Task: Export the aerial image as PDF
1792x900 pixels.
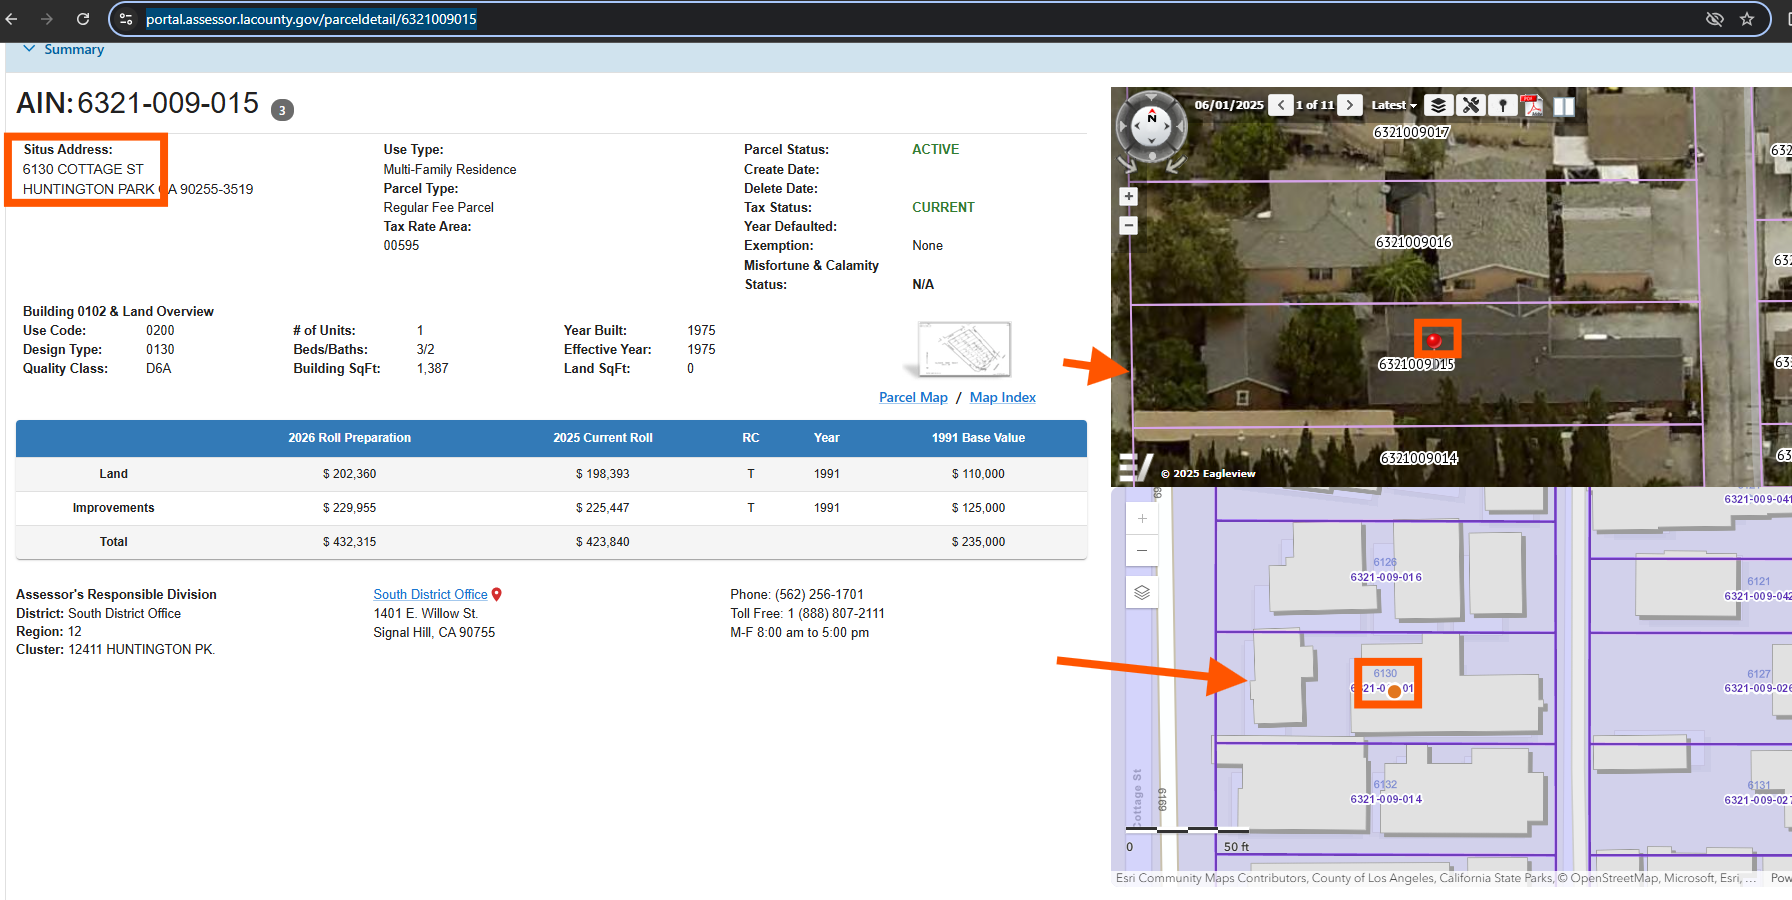Action: (x=1532, y=105)
